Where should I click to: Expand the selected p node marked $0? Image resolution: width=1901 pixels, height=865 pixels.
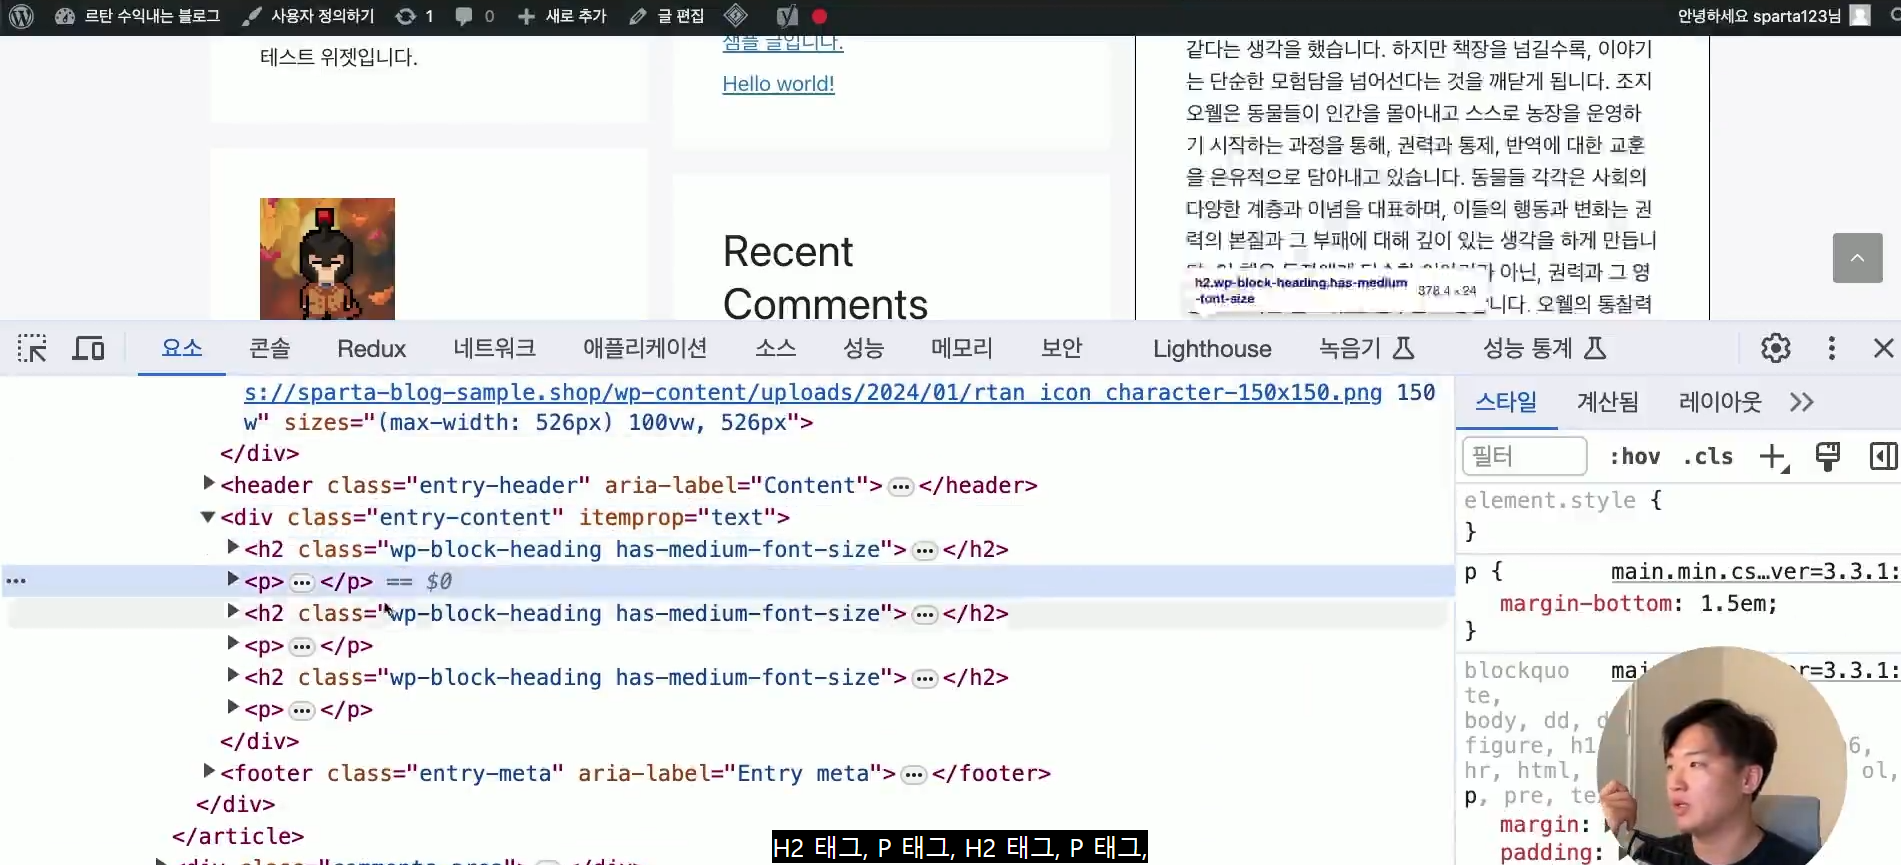click(232, 579)
